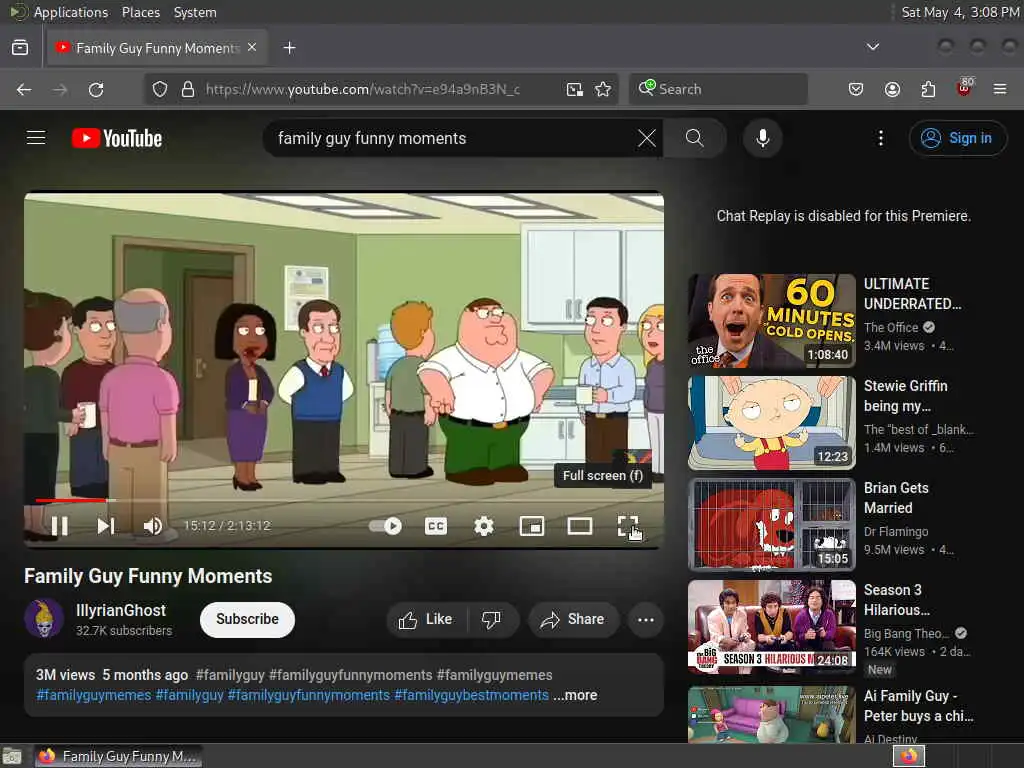
Task: Open the IllyrianGhost channel name link
Action: pyautogui.click(x=121, y=611)
